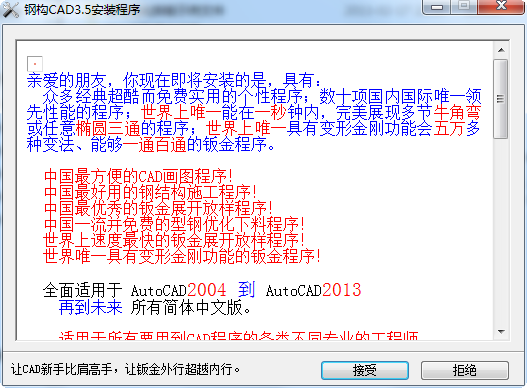Click the text 'AutoCAD2013'
This screenshot has height=388, width=527.
(314, 290)
